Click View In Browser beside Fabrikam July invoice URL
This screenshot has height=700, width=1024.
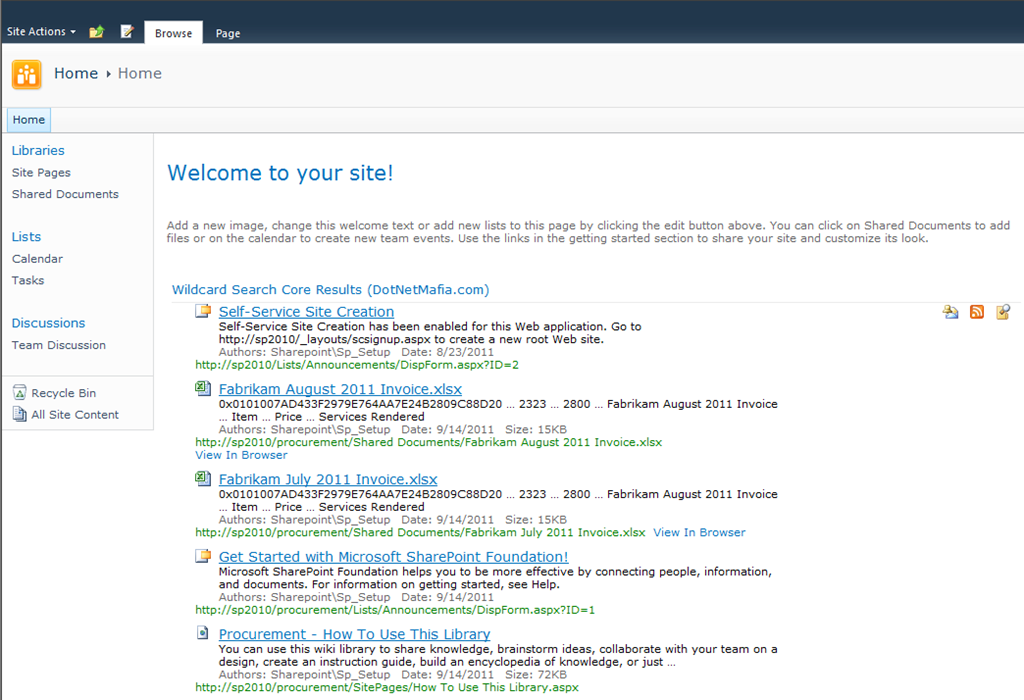tap(699, 532)
